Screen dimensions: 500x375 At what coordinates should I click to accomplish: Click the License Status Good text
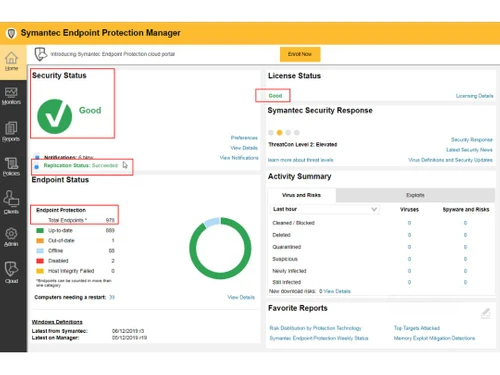(275, 96)
